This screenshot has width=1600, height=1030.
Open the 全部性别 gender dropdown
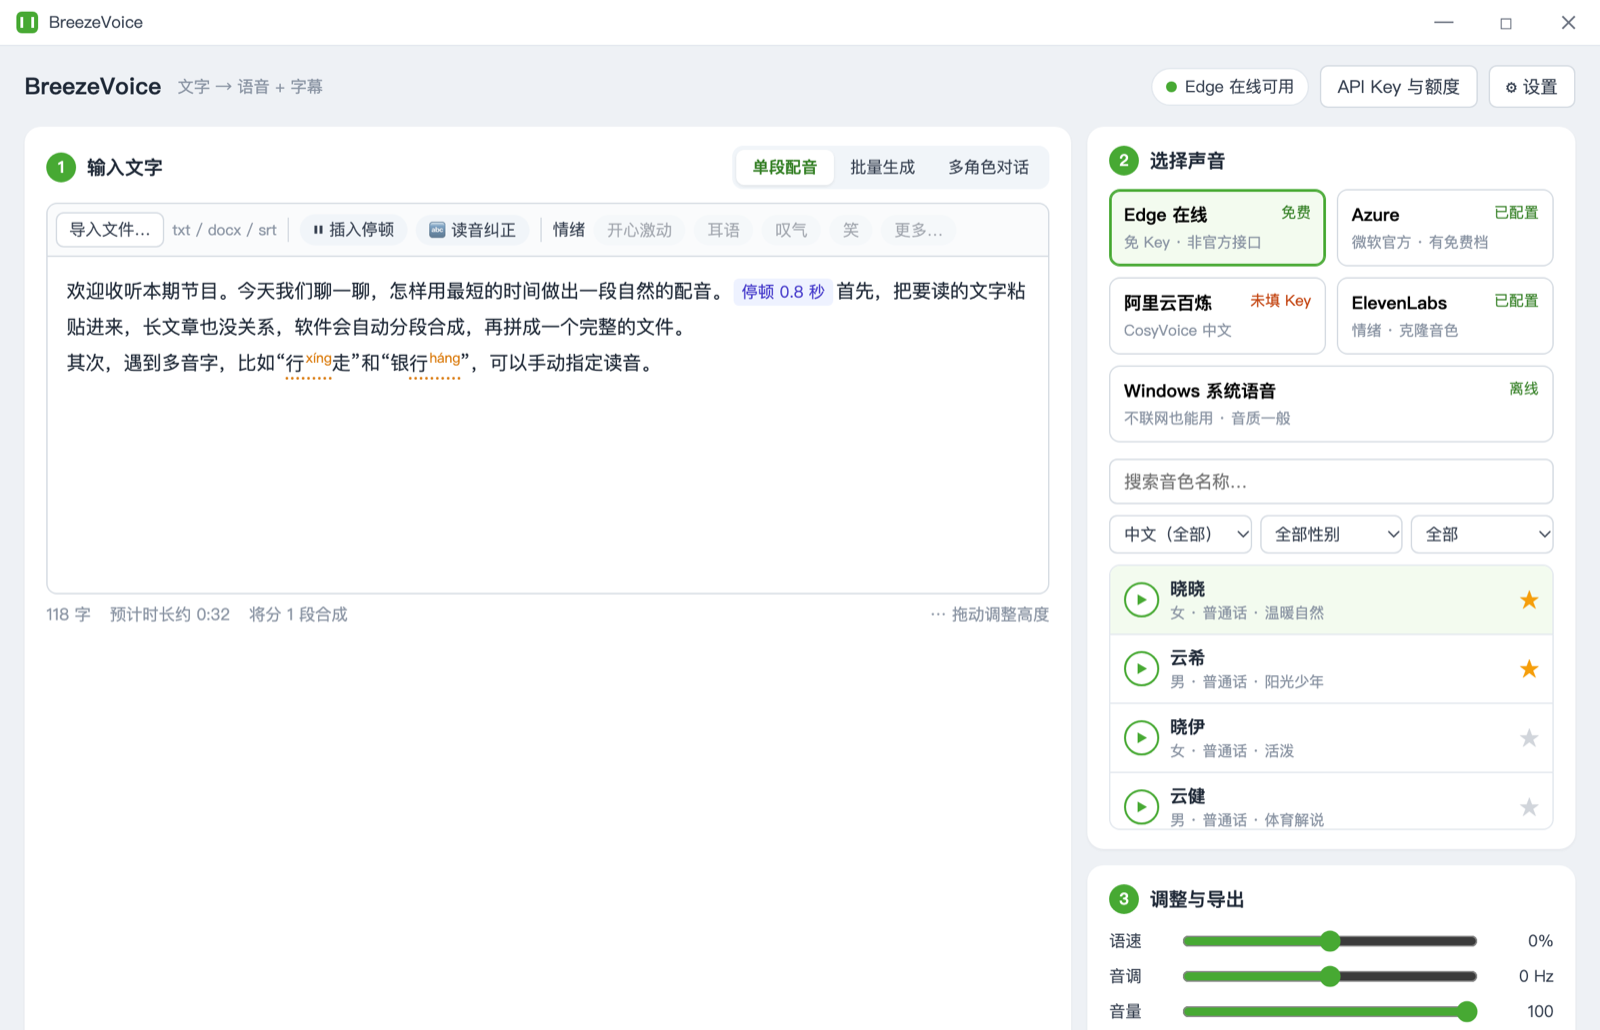(1332, 534)
